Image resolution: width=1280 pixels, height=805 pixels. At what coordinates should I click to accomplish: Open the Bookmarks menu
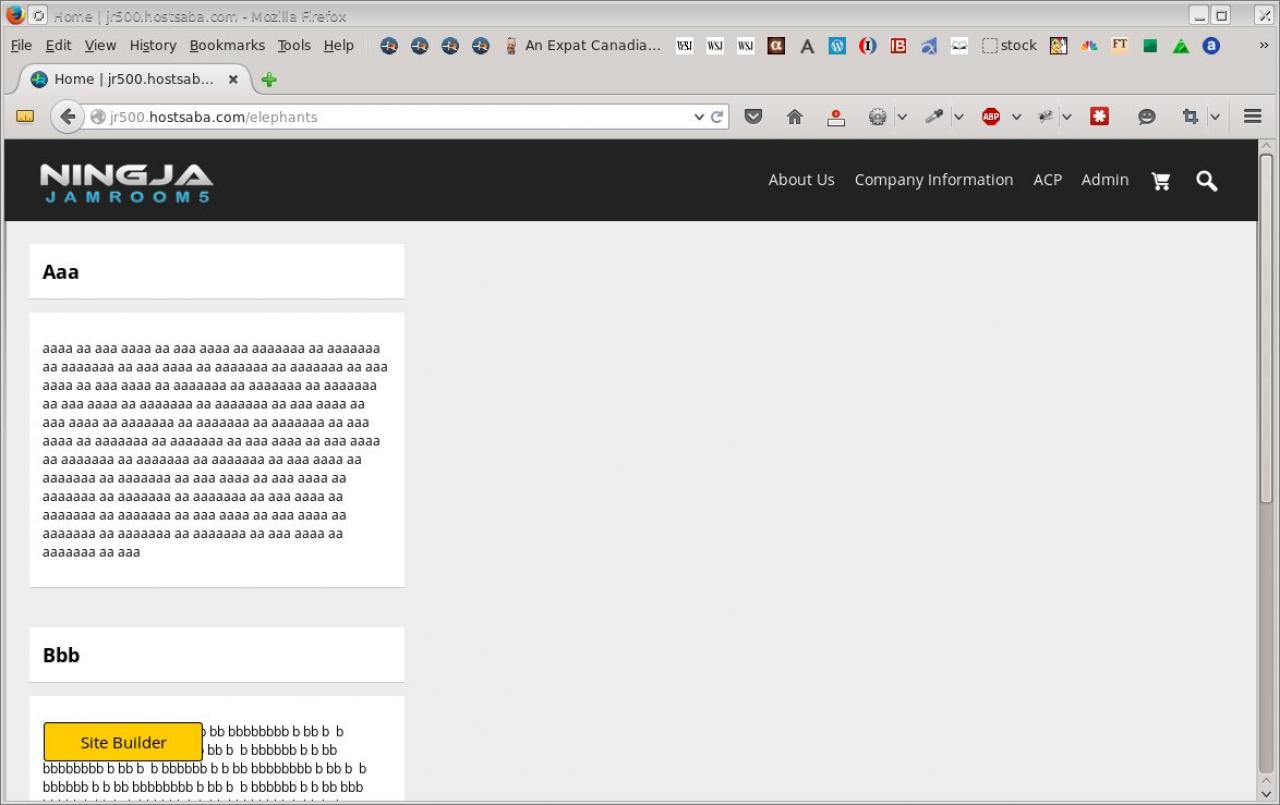(x=227, y=46)
